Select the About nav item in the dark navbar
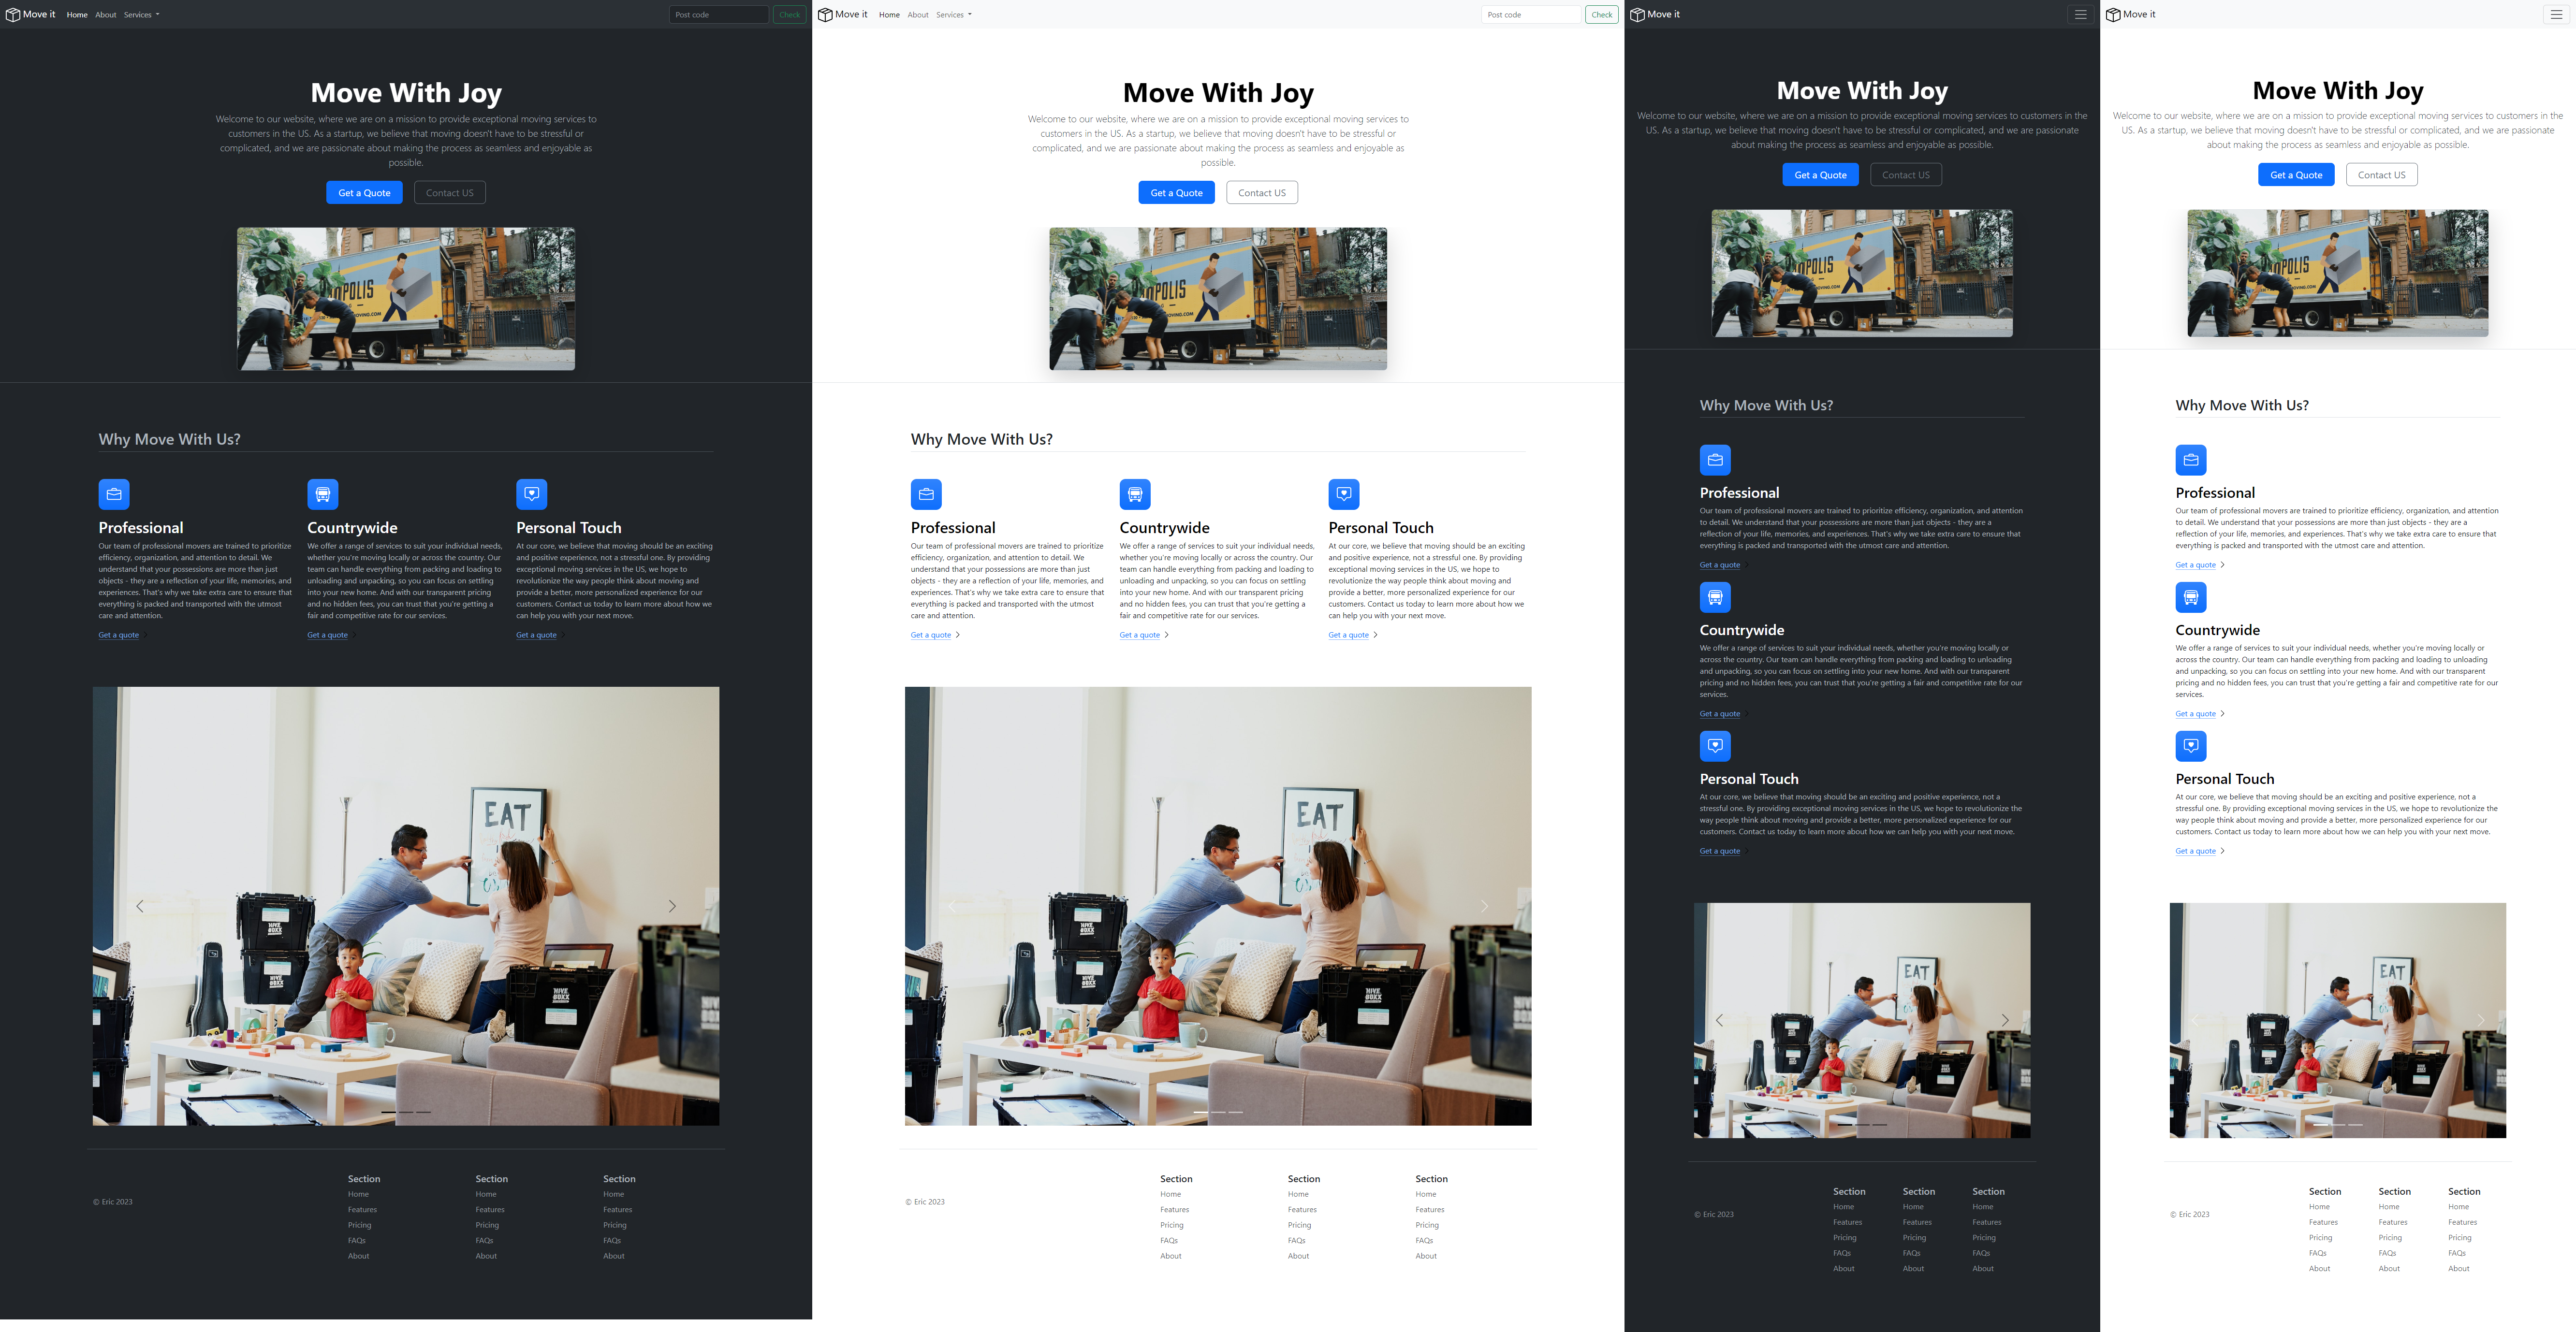 106,15
